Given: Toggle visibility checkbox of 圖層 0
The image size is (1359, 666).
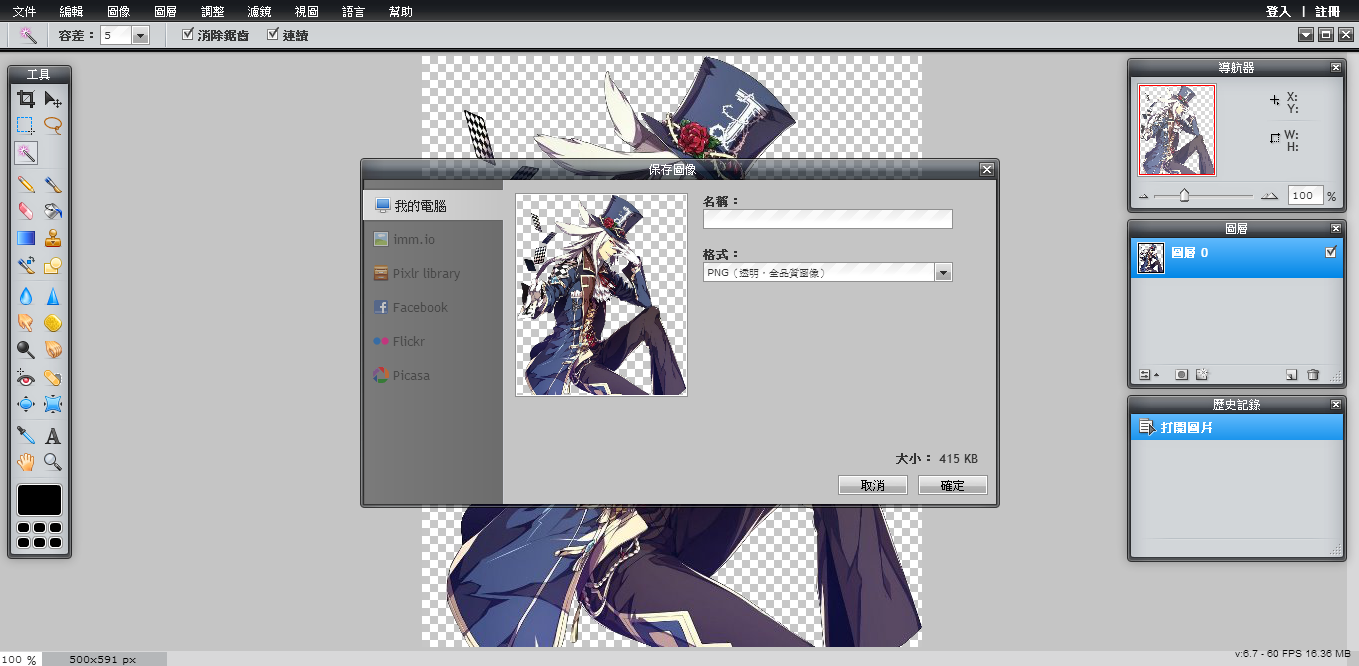Looking at the screenshot, I should coord(1330,253).
